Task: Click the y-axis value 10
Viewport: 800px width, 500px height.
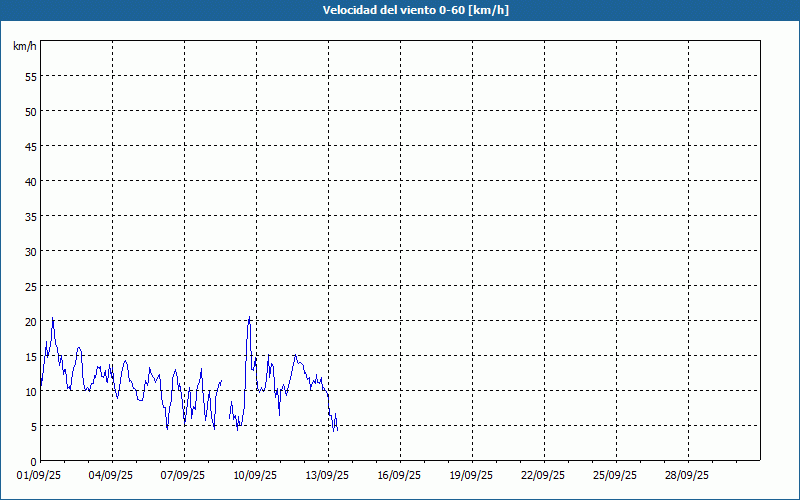Action: (31, 391)
